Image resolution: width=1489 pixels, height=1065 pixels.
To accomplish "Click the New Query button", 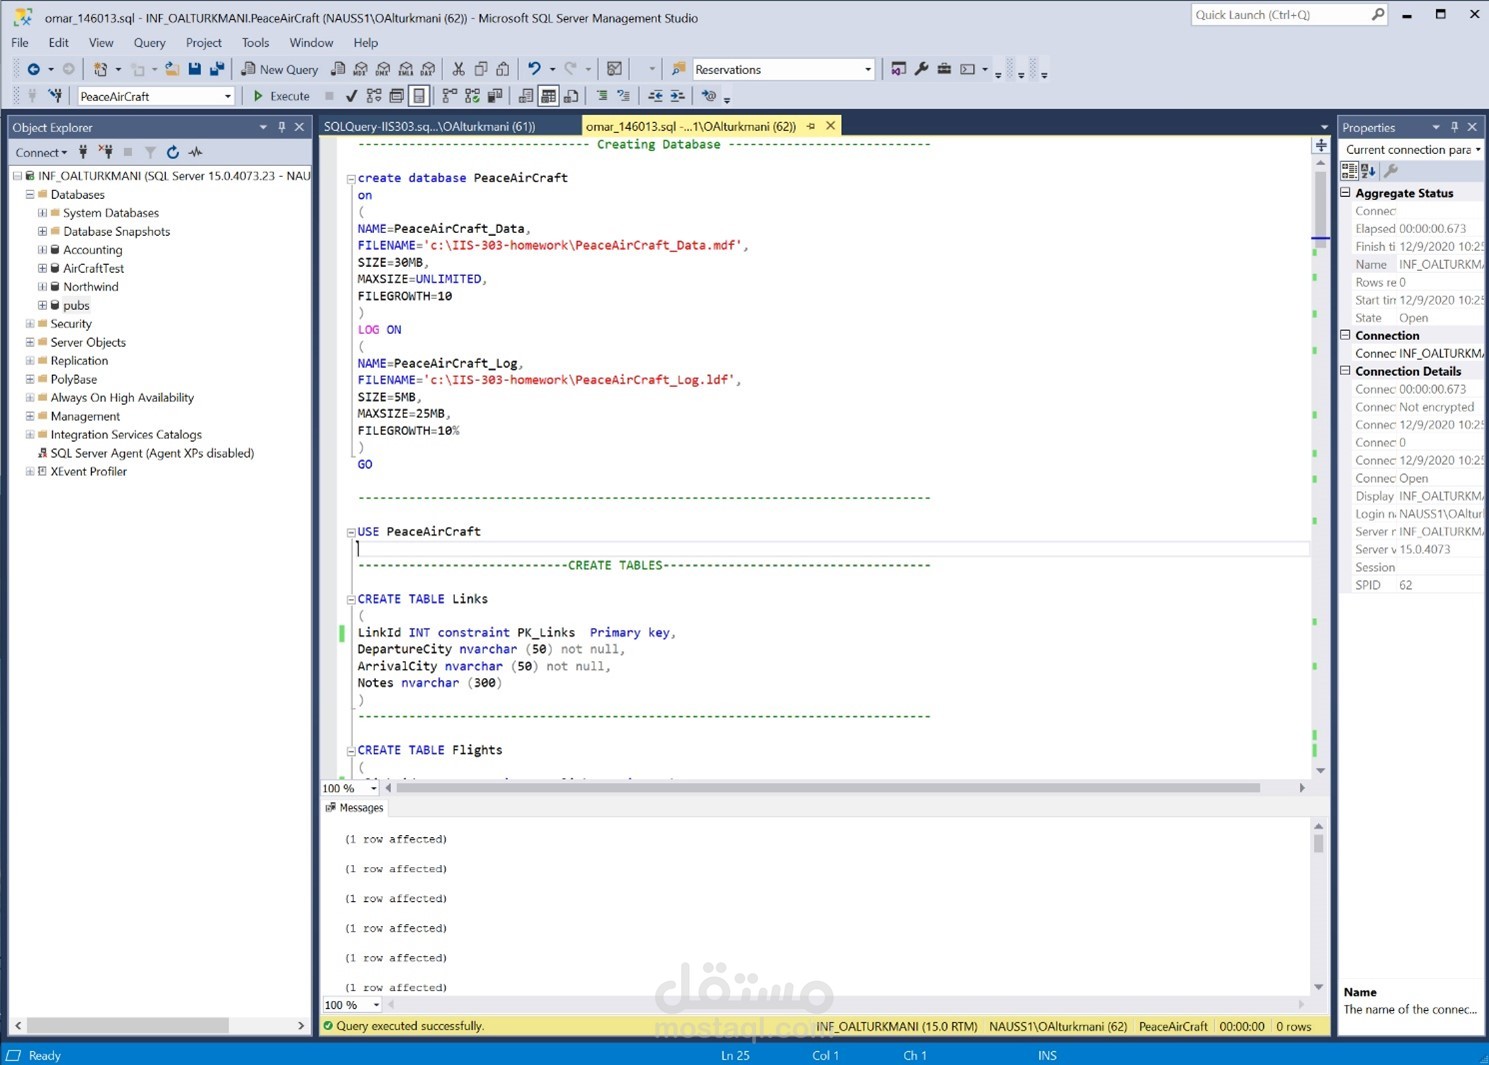I will pos(280,69).
